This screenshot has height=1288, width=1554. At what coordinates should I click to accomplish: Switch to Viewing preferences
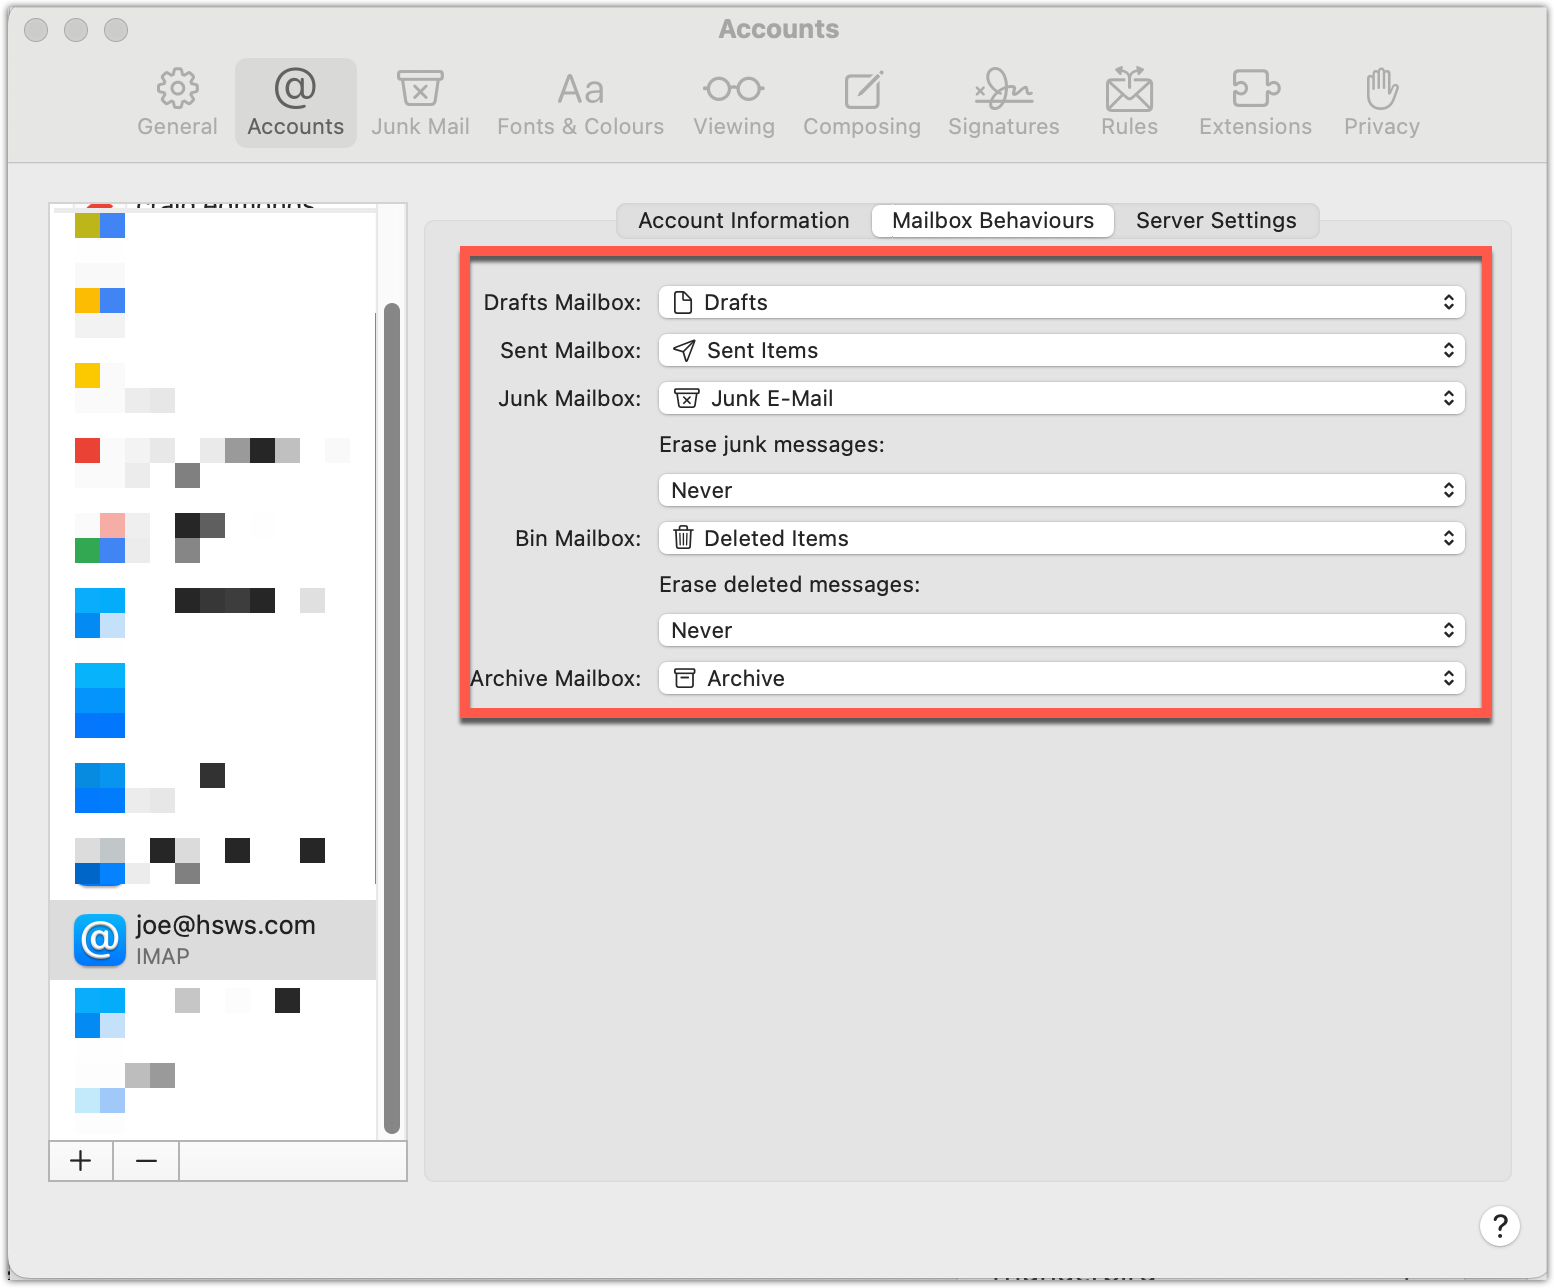point(734,103)
